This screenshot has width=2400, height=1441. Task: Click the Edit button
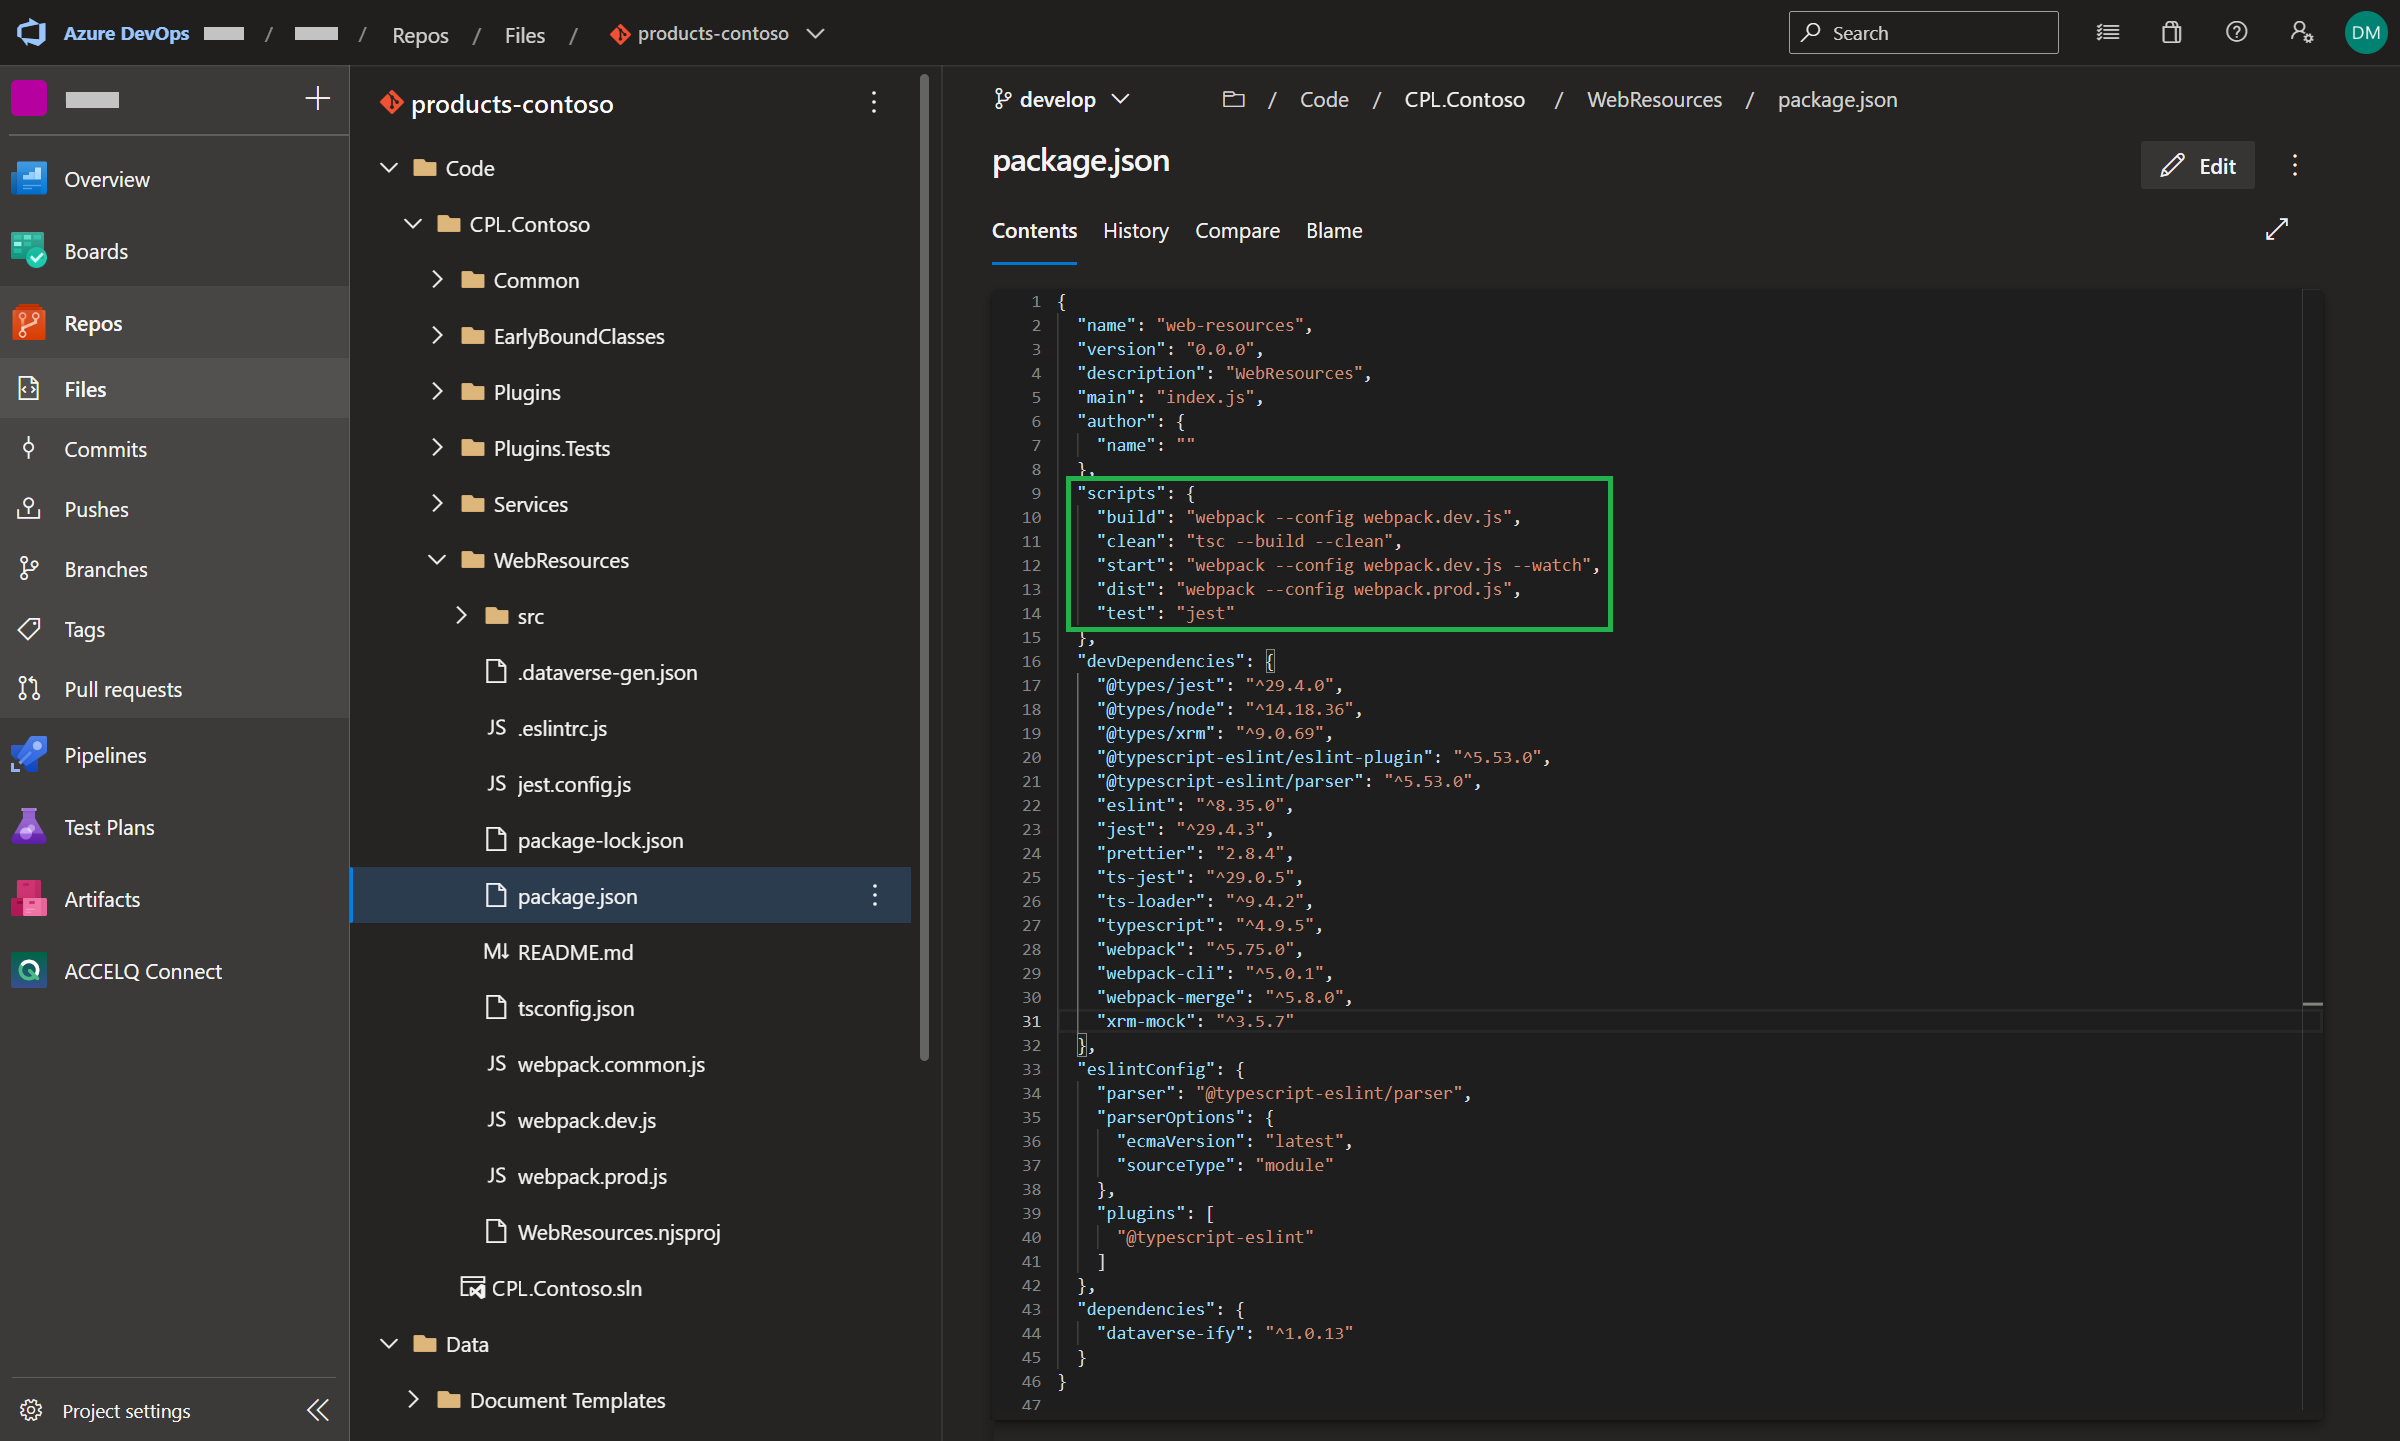tap(2197, 166)
